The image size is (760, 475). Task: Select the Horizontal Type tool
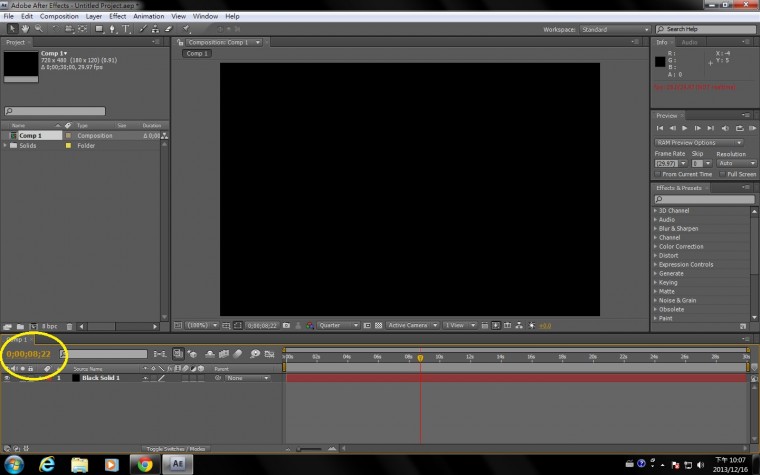(127, 29)
